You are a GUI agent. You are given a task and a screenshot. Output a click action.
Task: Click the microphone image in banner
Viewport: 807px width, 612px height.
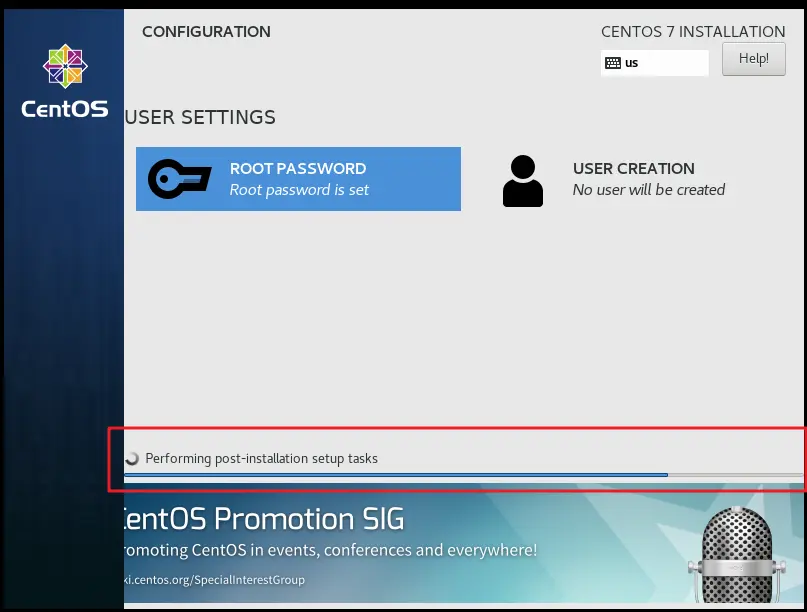736,554
